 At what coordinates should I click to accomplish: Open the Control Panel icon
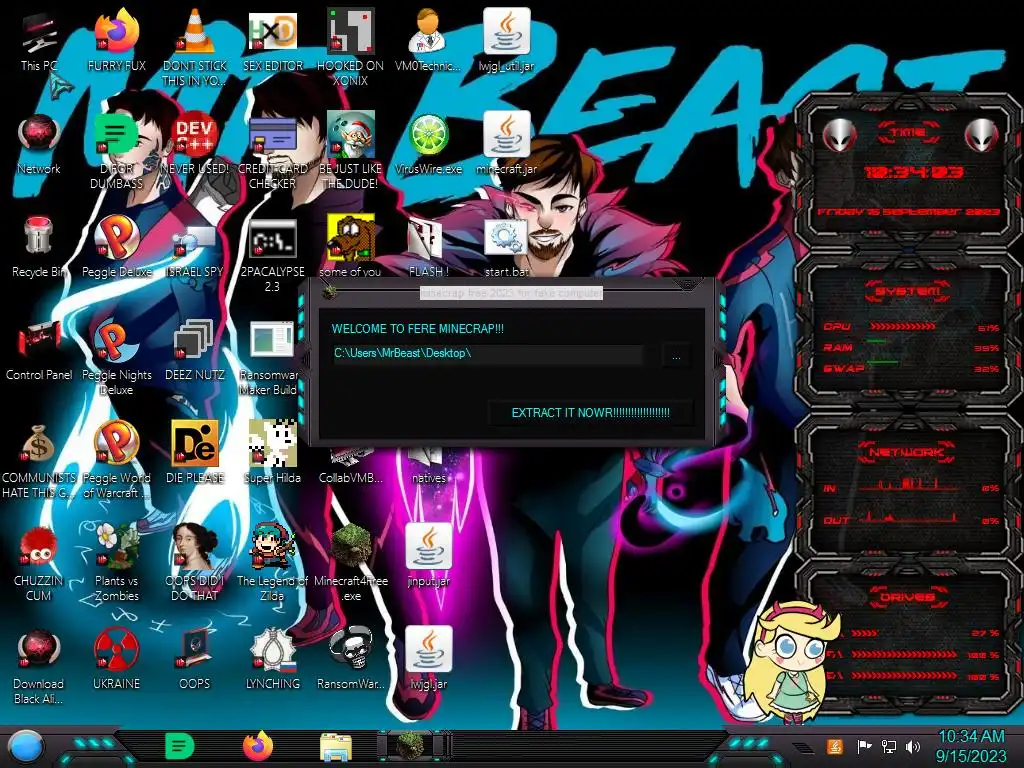(39, 350)
